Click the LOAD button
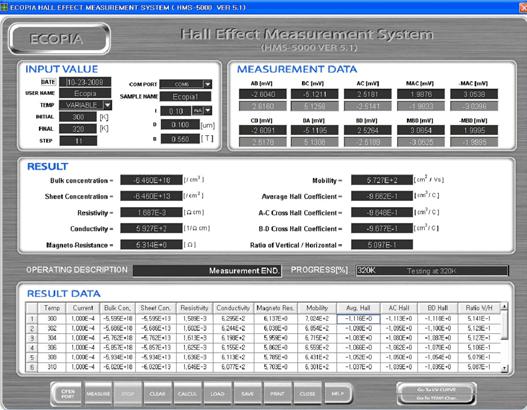Screen dimensions: 527x410 click(217, 394)
